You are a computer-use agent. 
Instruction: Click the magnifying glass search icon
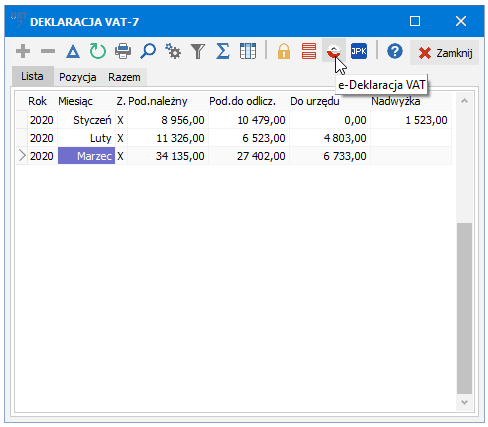(148, 51)
